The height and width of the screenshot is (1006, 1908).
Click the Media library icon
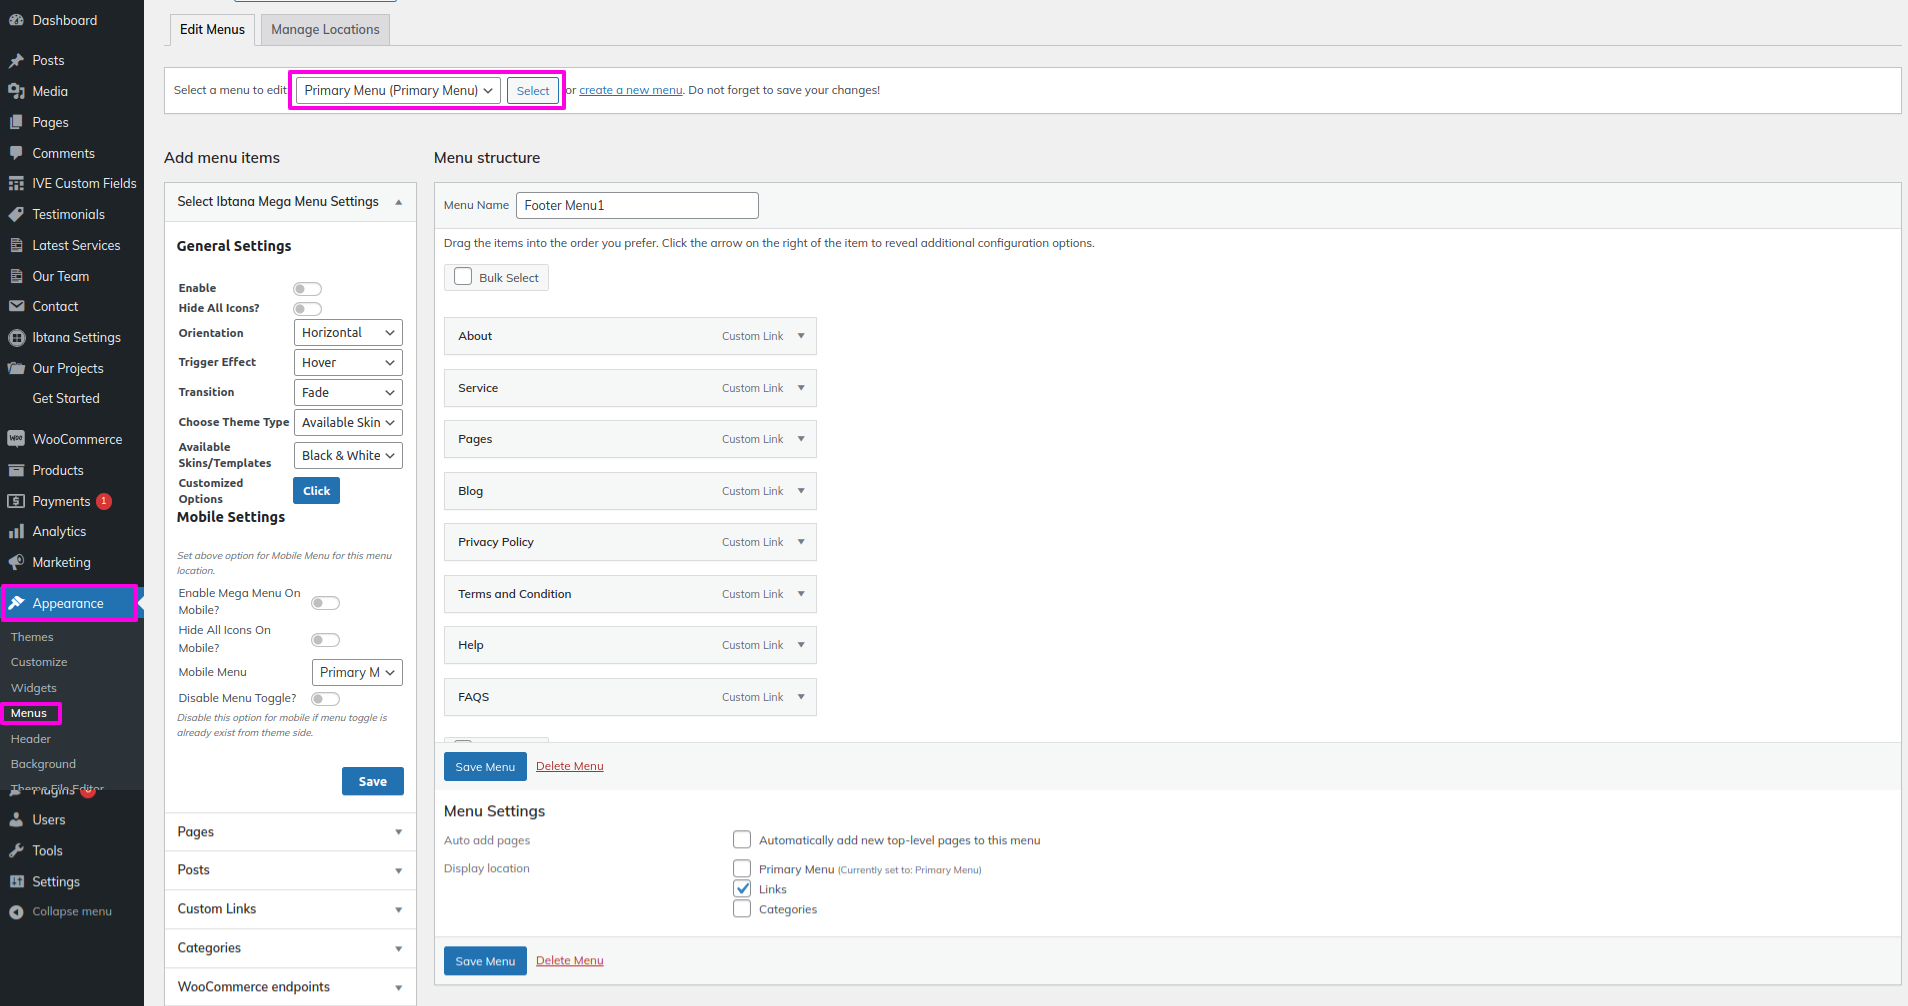[16, 91]
